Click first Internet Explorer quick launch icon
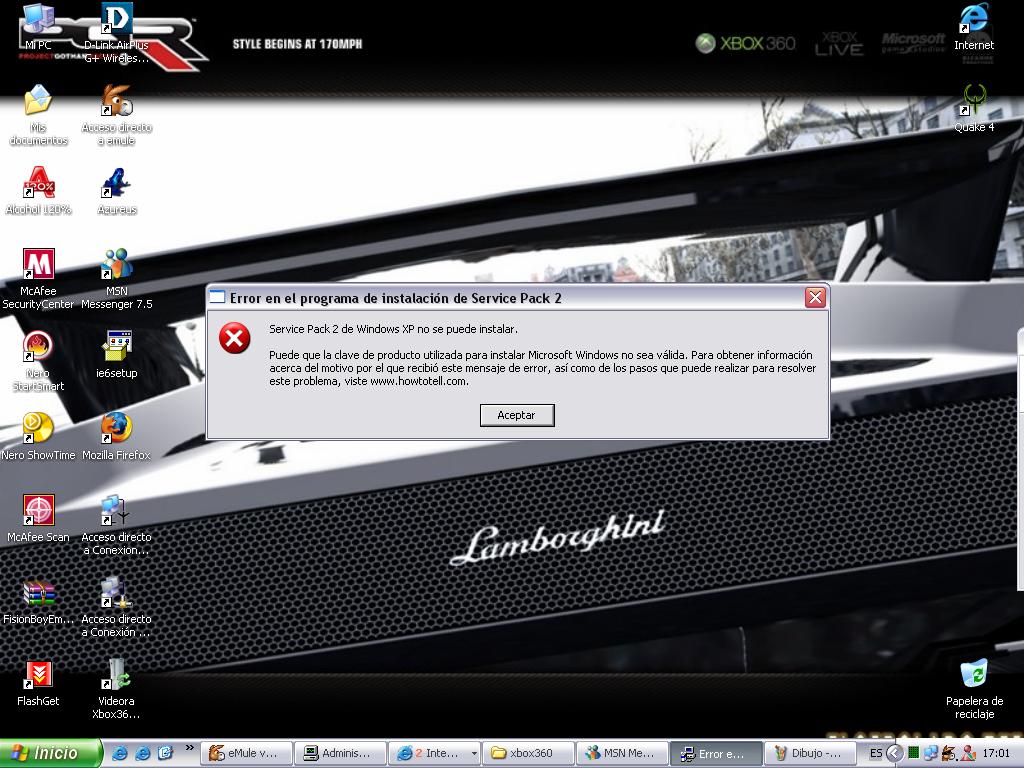The width and height of the screenshot is (1024, 768). [x=120, y=753]
